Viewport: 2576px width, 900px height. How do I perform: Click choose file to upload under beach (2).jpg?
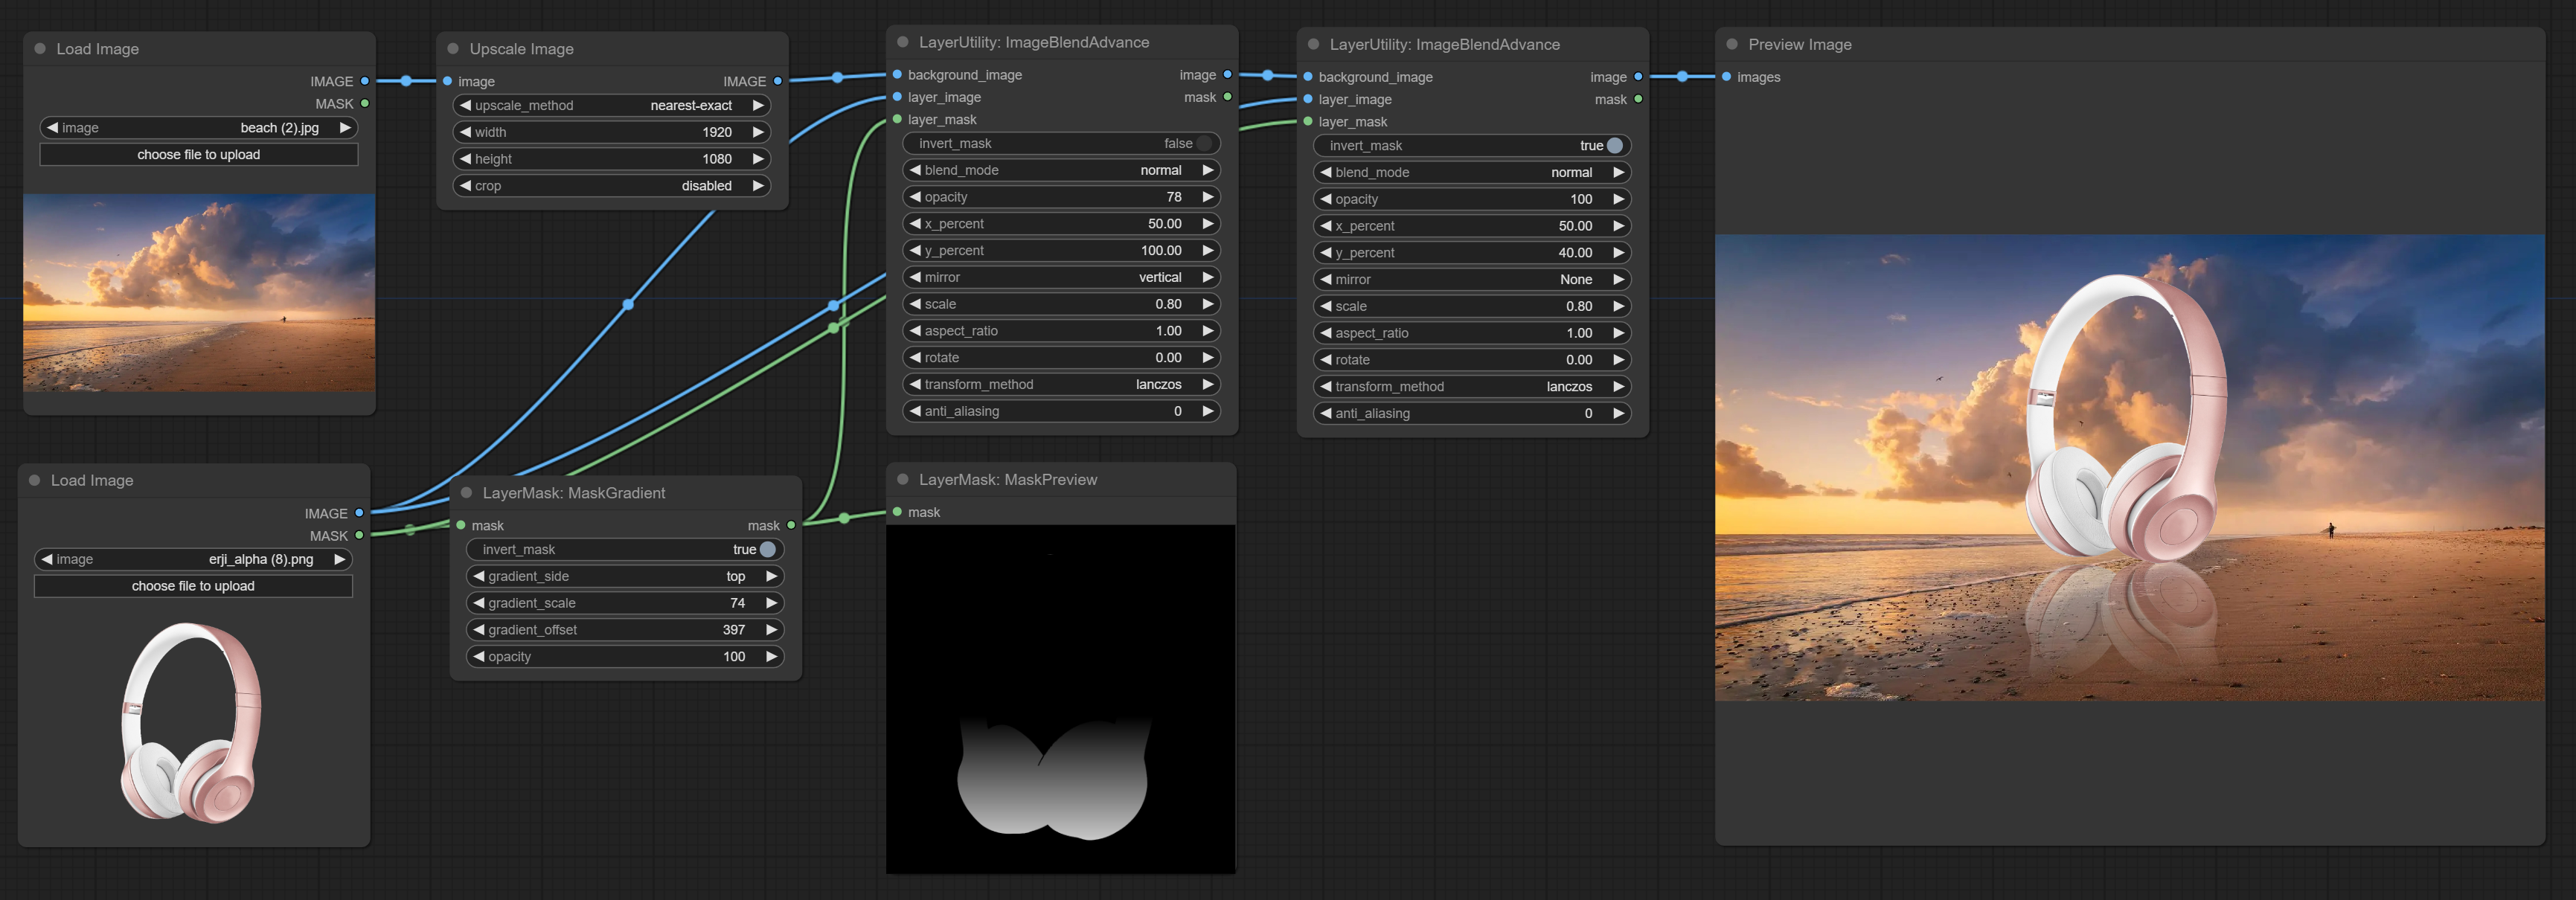tap(198, 155)
